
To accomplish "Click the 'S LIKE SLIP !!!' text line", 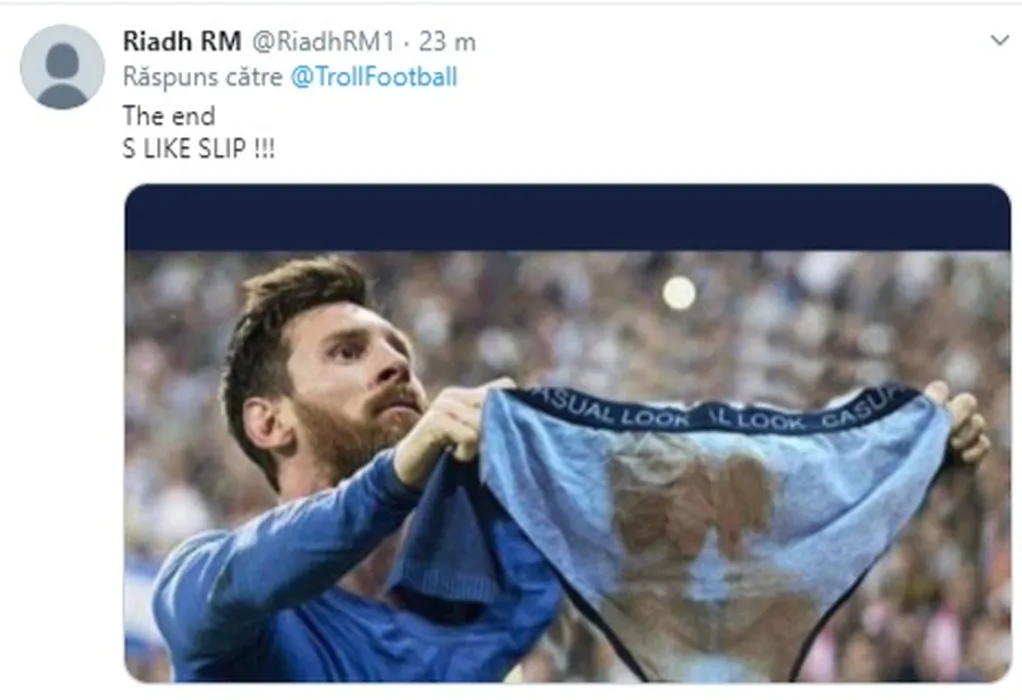I will coord(199,149).
